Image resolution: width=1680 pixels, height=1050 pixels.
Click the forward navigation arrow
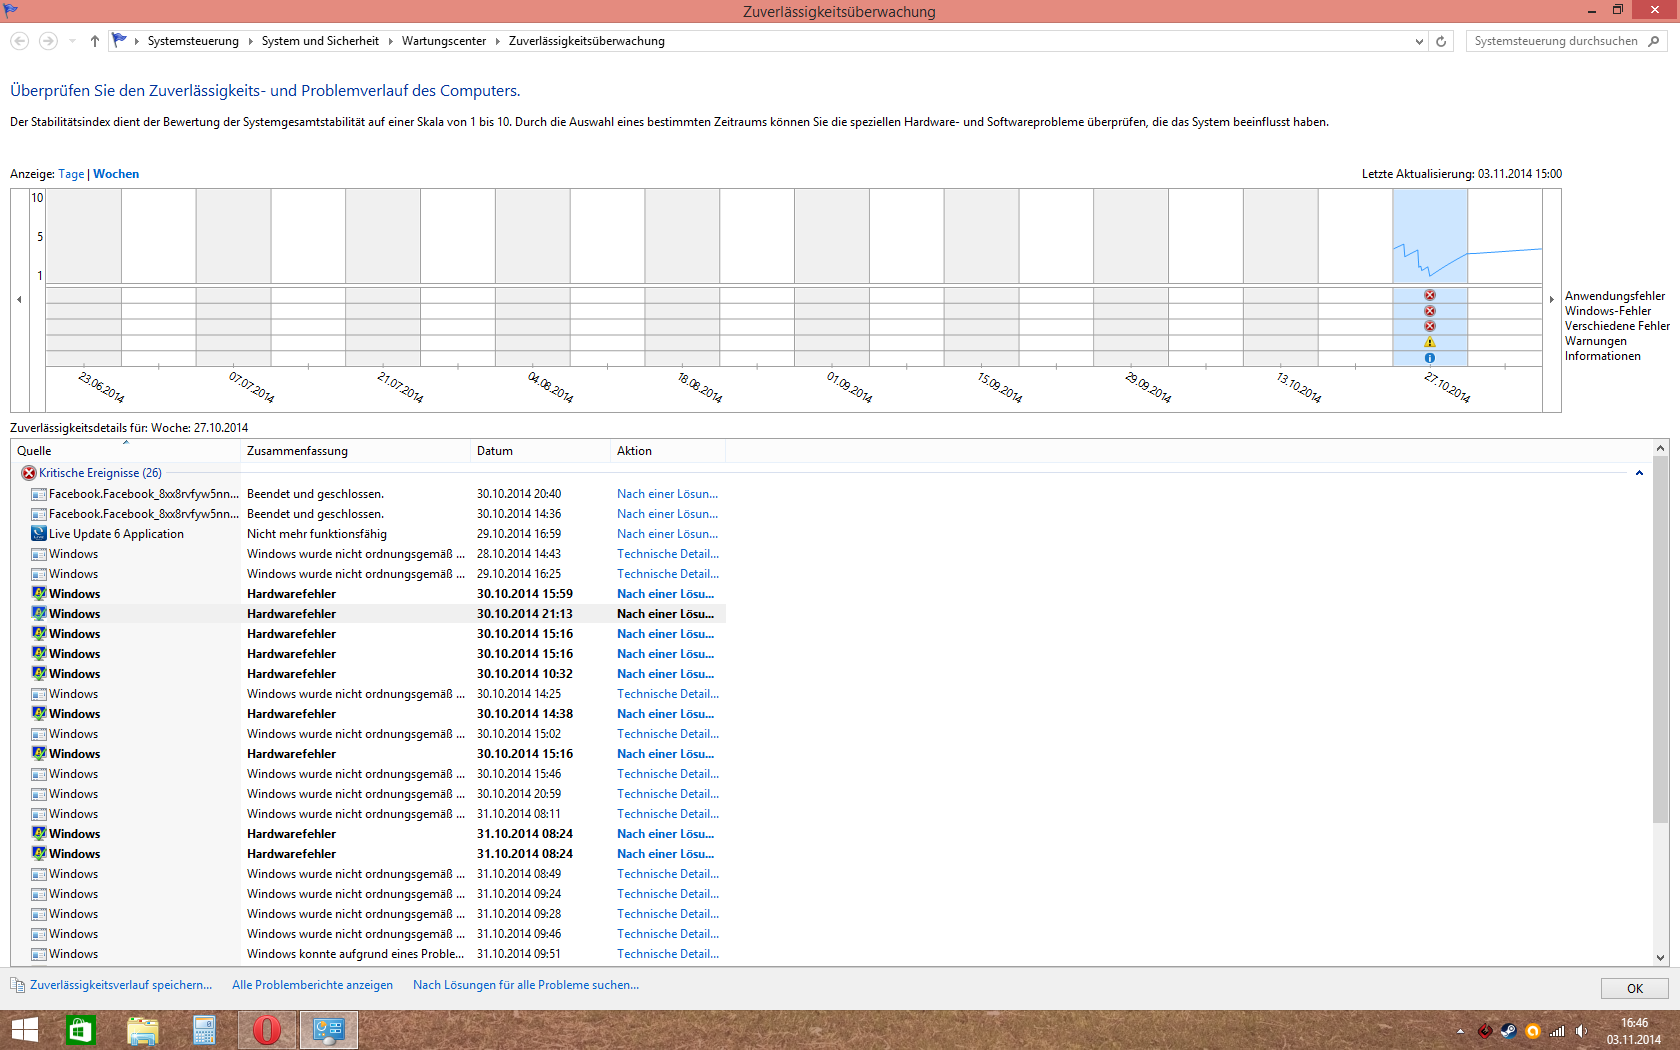pos(48,41)
